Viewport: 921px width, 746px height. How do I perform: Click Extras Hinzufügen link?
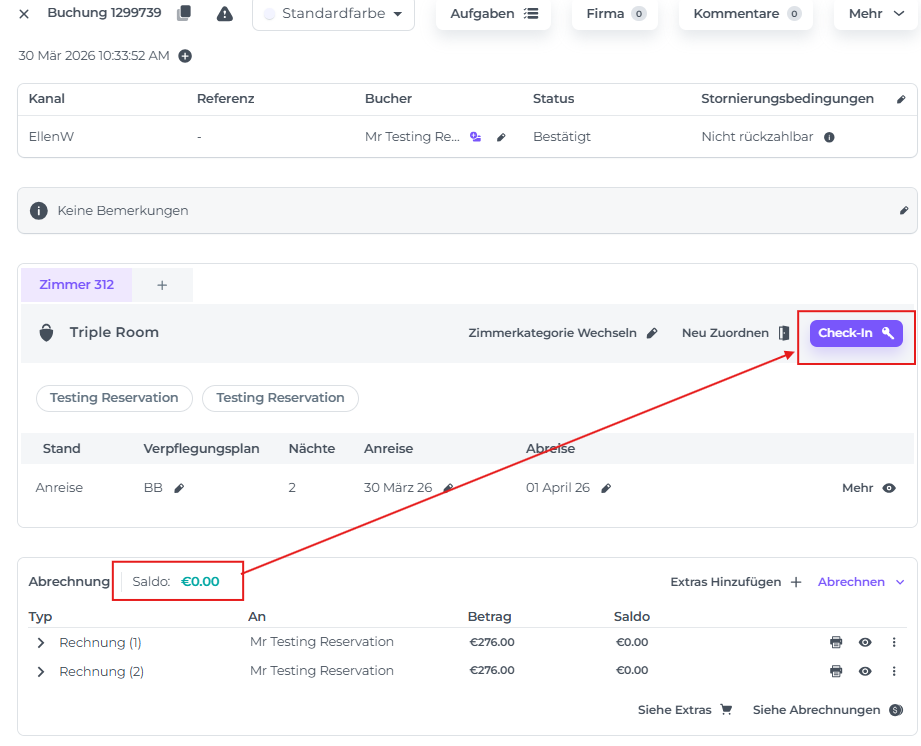point(735,582)
